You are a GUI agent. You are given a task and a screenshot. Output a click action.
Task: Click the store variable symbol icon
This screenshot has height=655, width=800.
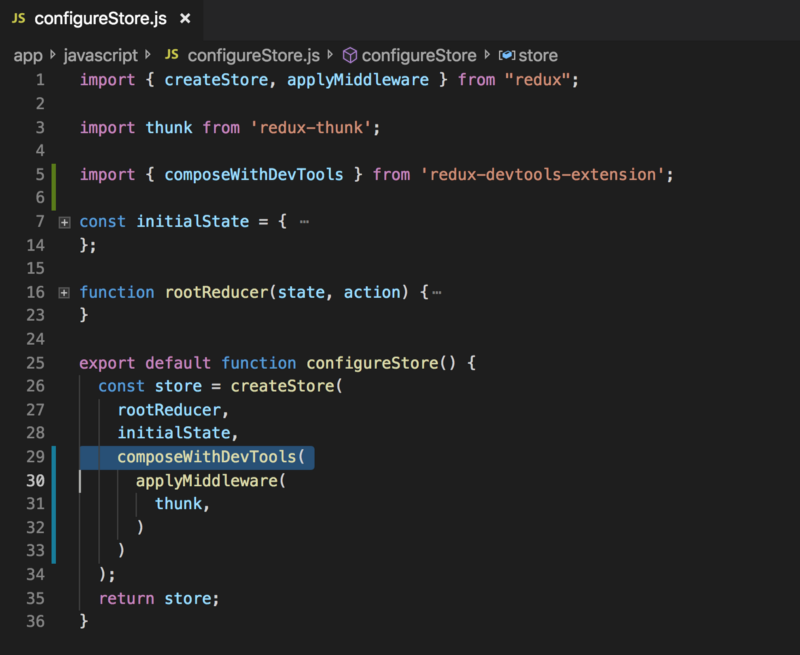506,55
